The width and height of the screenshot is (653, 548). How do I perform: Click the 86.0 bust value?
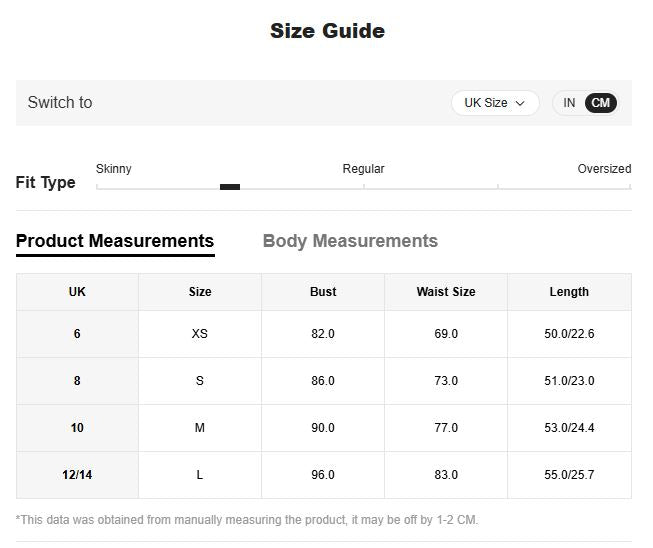(x=323, y=381)
